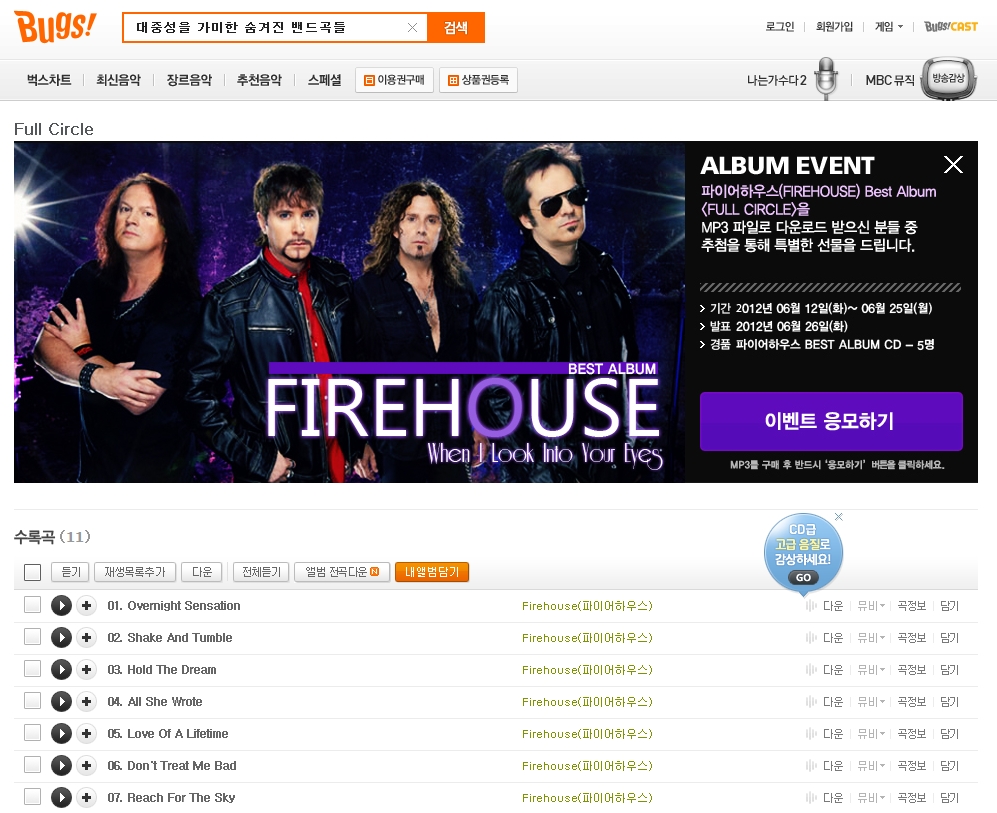The width and height of the screenshot is (997, 813).
Task: Check the box for Hold The Dream
Action: [32, 669]
